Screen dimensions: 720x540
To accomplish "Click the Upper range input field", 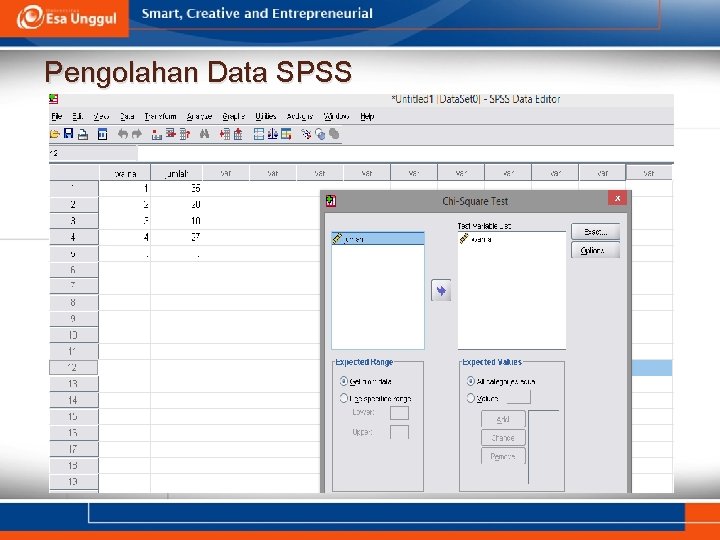I will pos(399,432).
